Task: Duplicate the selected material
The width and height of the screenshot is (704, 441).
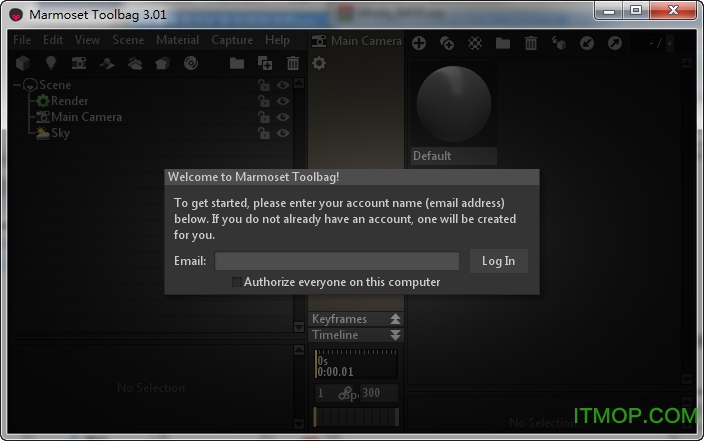Action: tap(447, 43)
